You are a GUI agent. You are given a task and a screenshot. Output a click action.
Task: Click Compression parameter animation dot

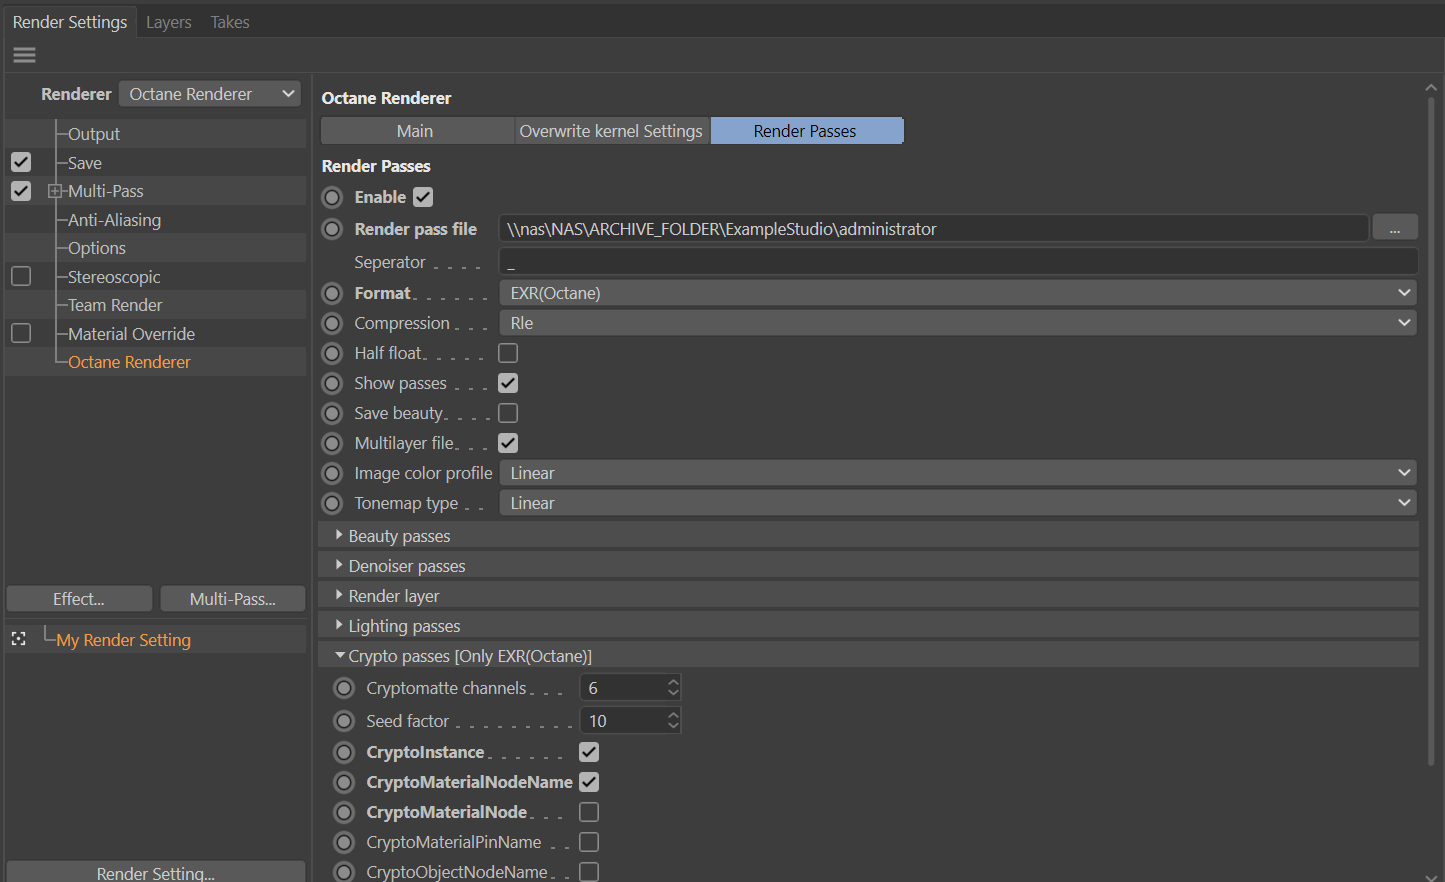pos(333,323)
